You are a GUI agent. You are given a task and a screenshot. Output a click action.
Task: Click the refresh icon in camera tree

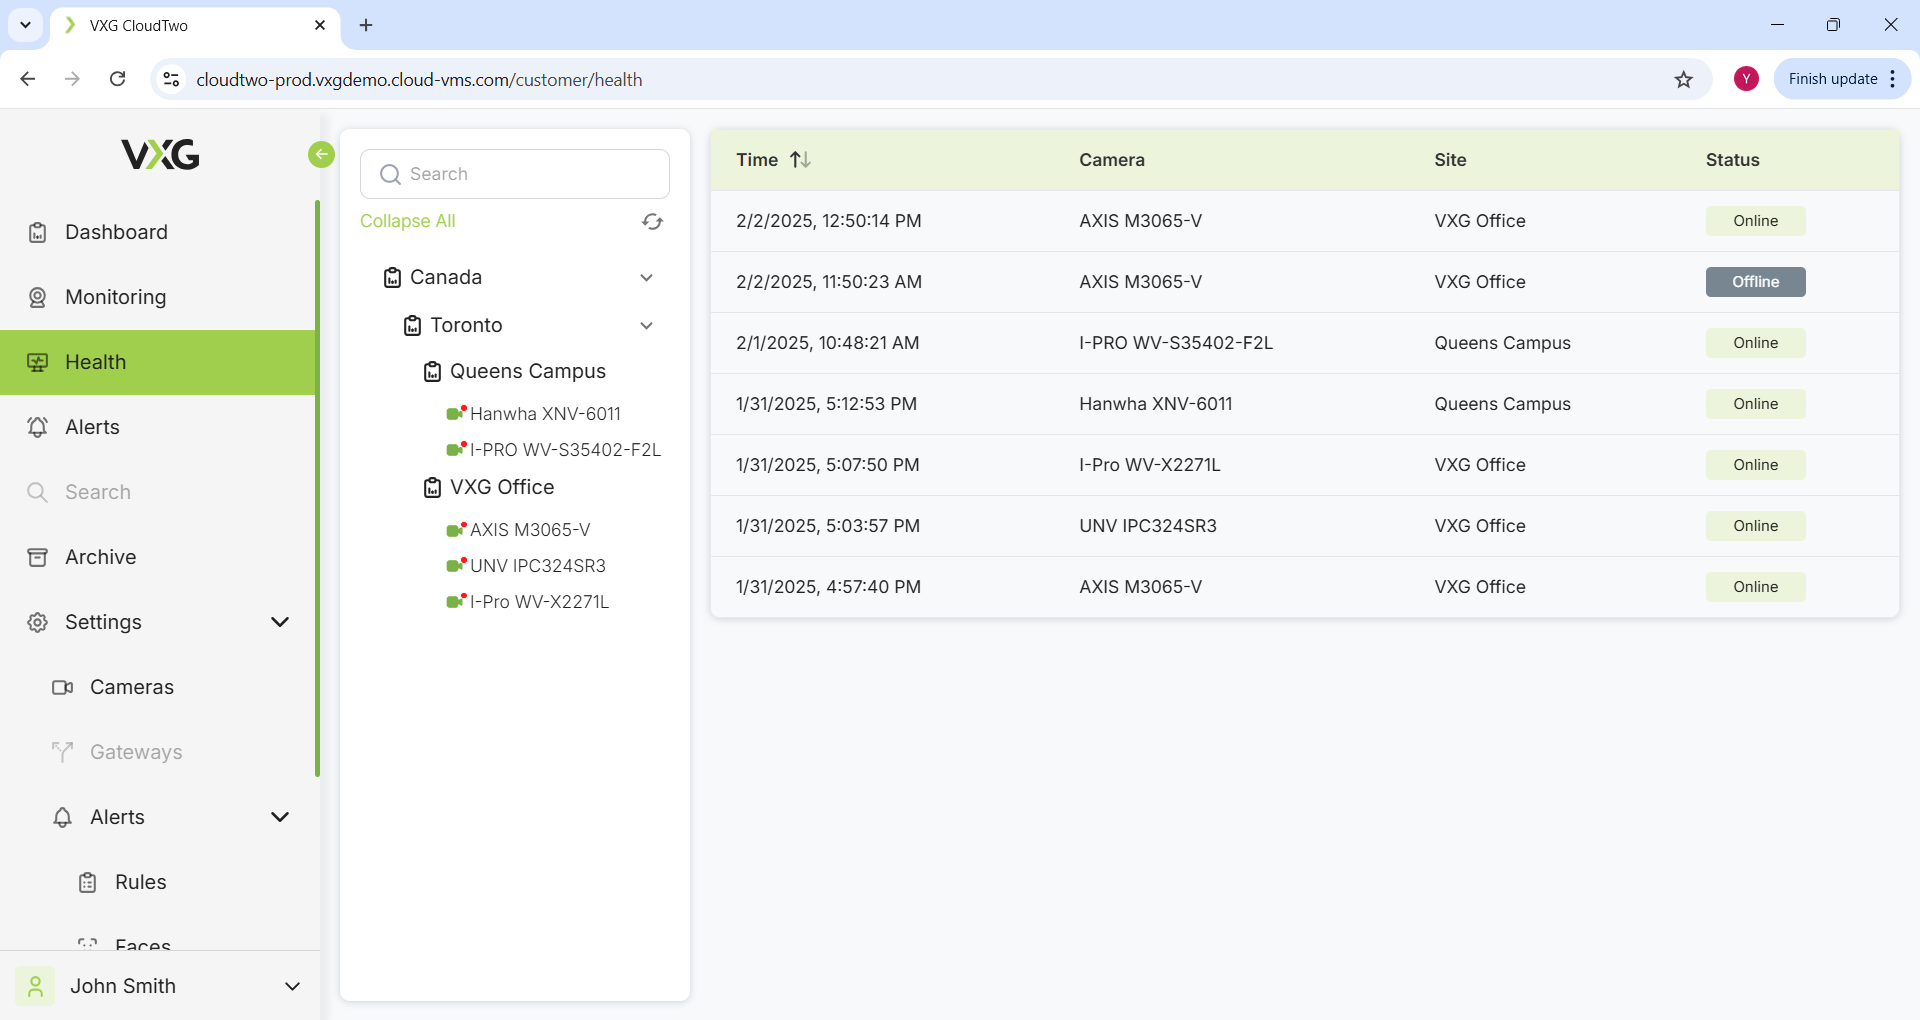[x=652, y=222]
